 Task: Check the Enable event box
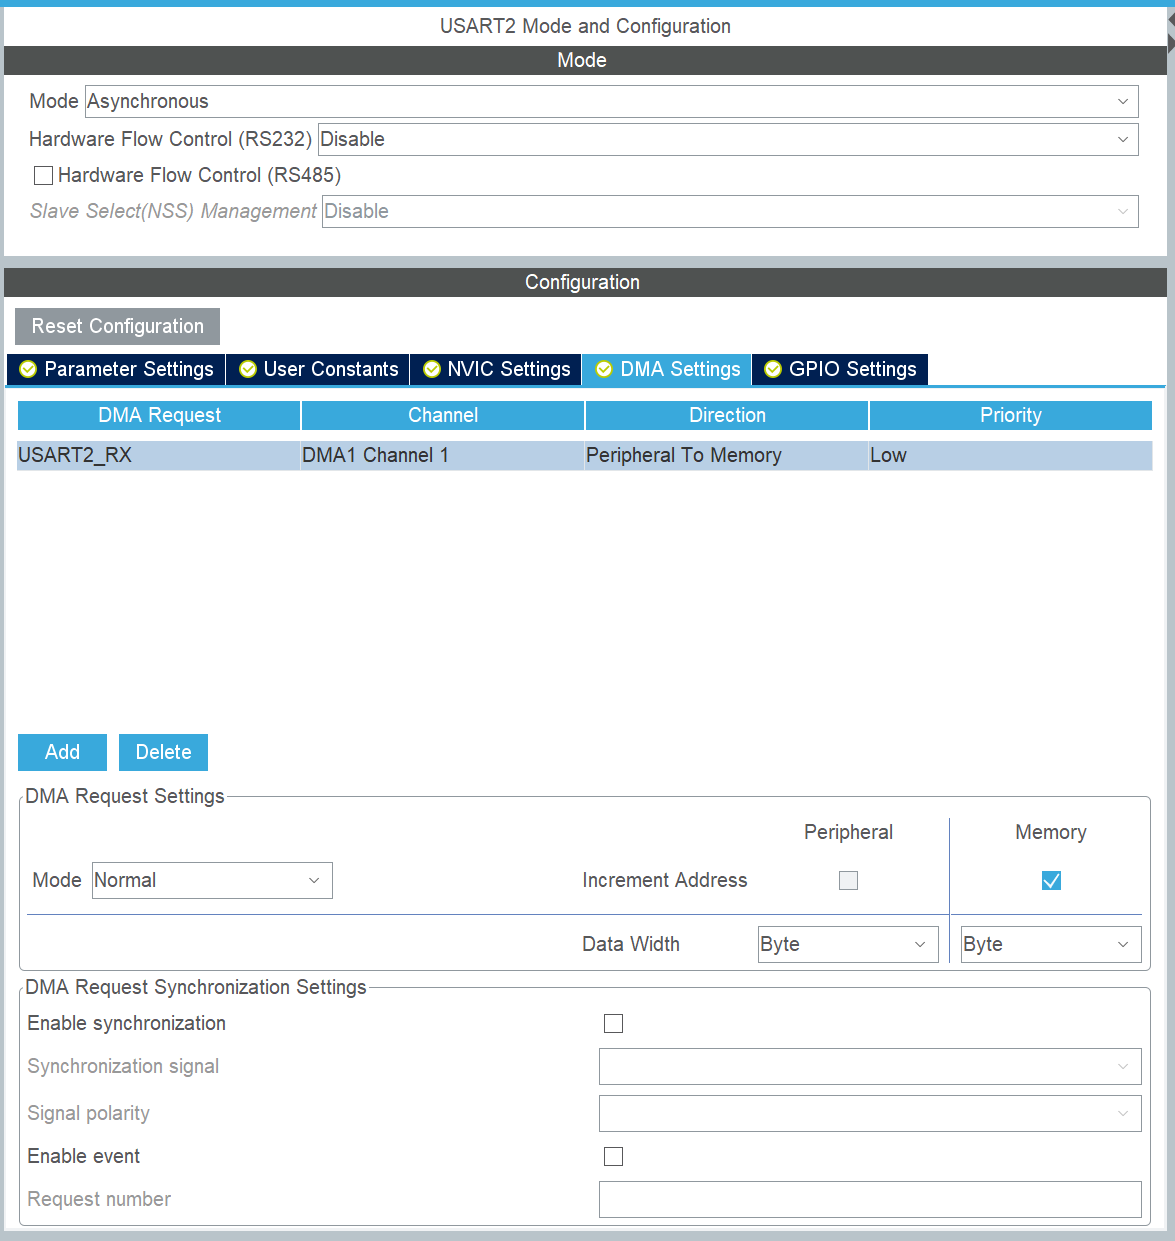coord(613,1156)
